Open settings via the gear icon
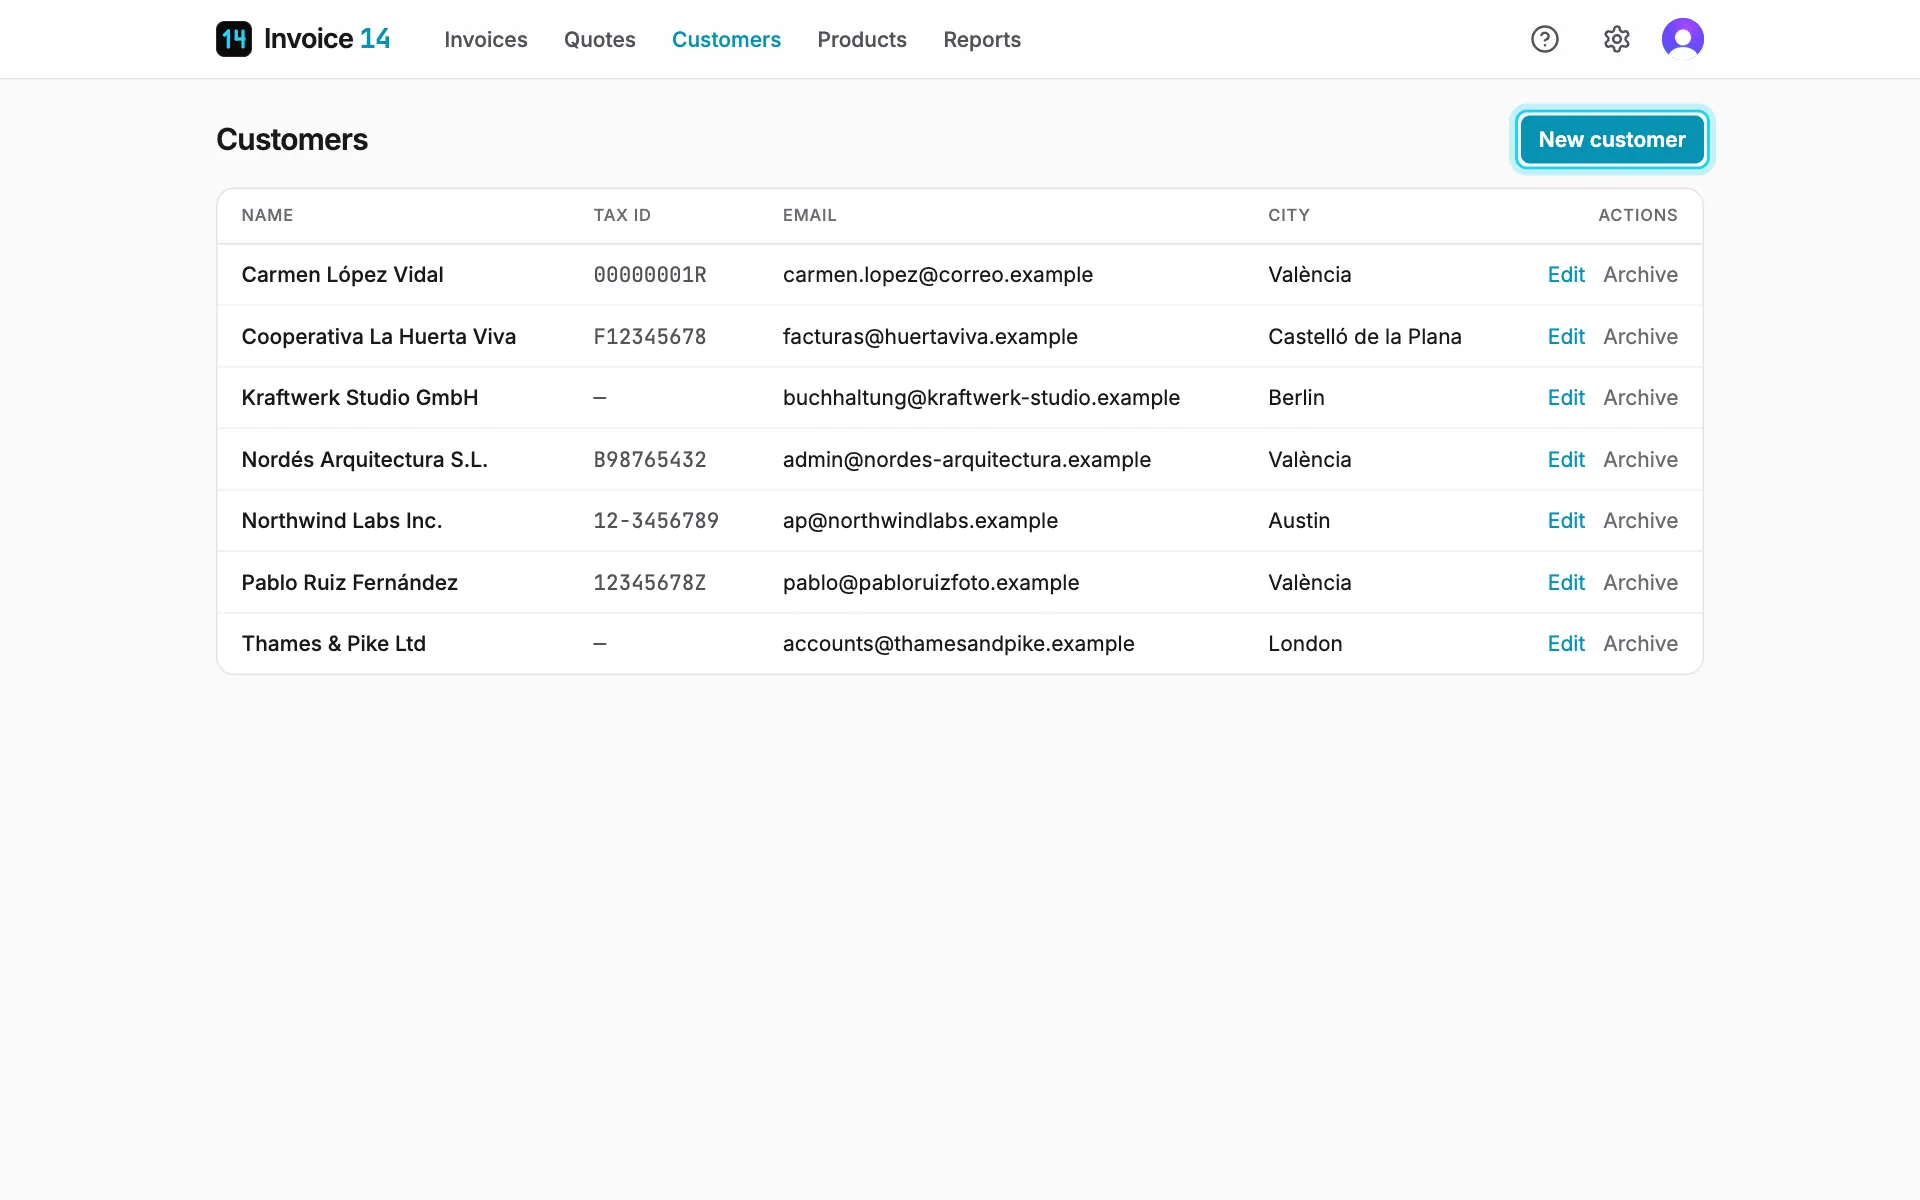This screenshot has width=1920, height=1200. click(1617, 39)
